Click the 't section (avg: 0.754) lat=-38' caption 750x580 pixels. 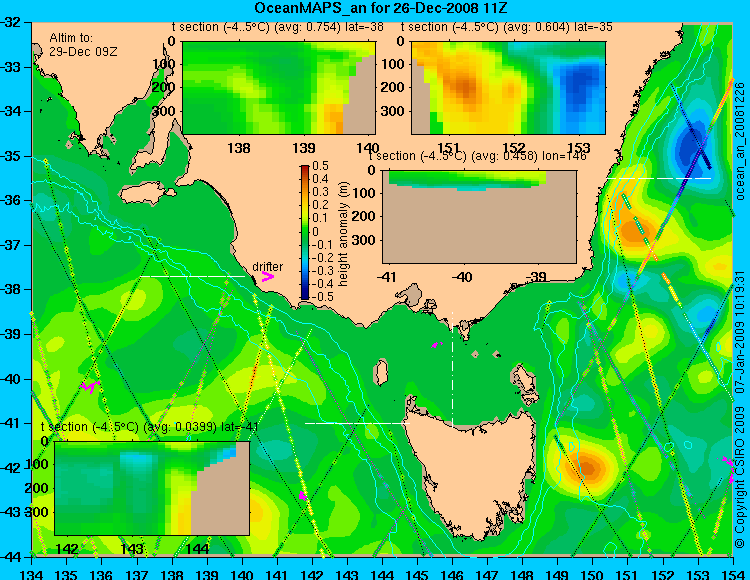click(277, 27)
